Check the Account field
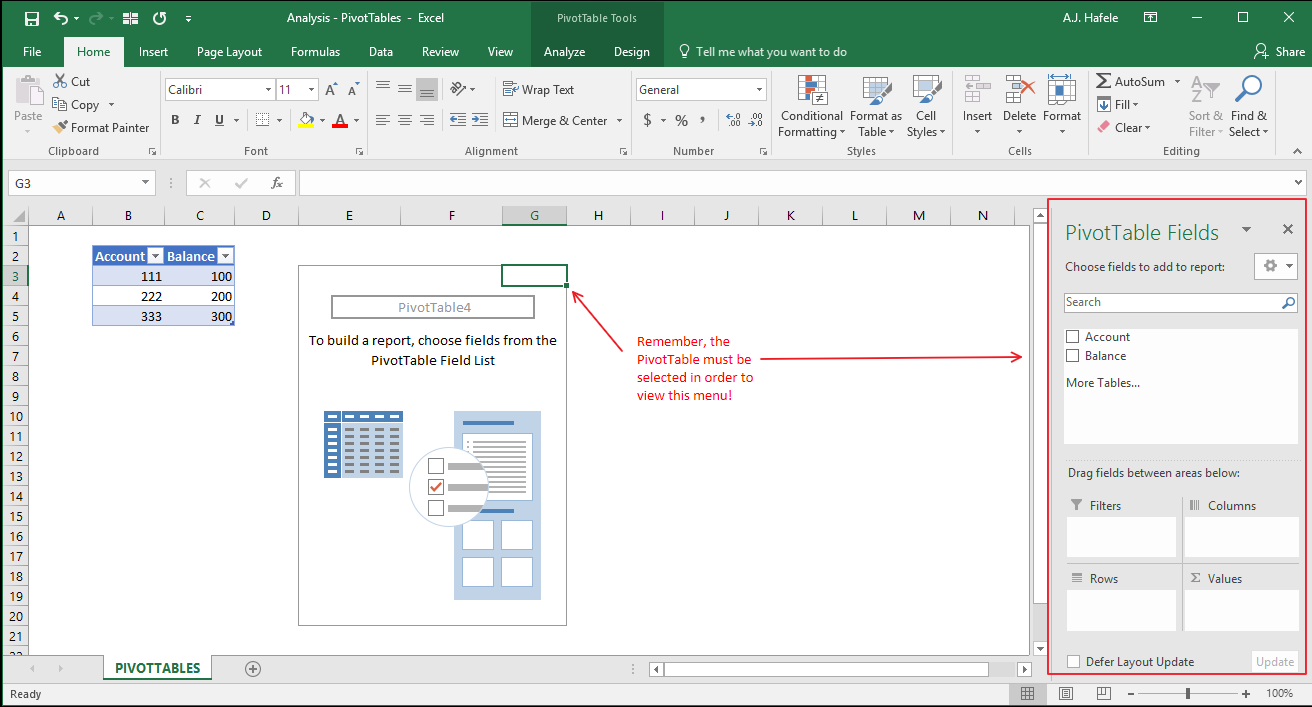This screenshot has height=707, width=1312. (1073, 337)
